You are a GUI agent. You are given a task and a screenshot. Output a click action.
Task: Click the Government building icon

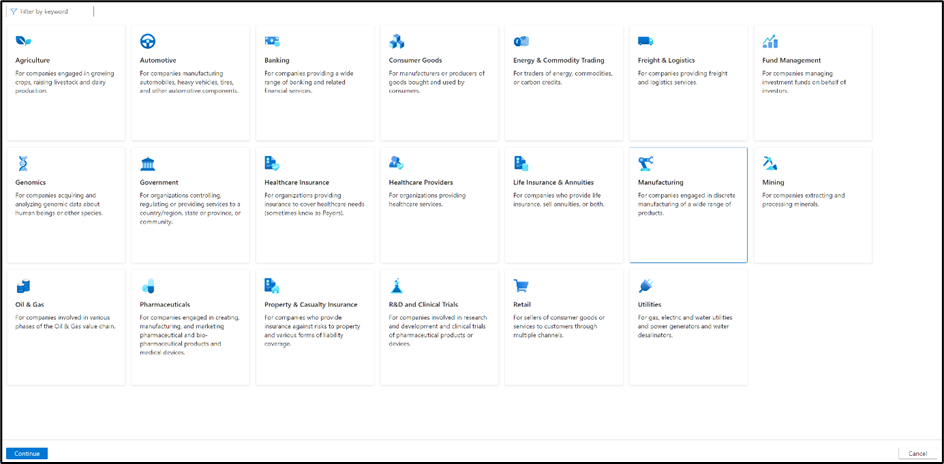click(x=148, y=163)
